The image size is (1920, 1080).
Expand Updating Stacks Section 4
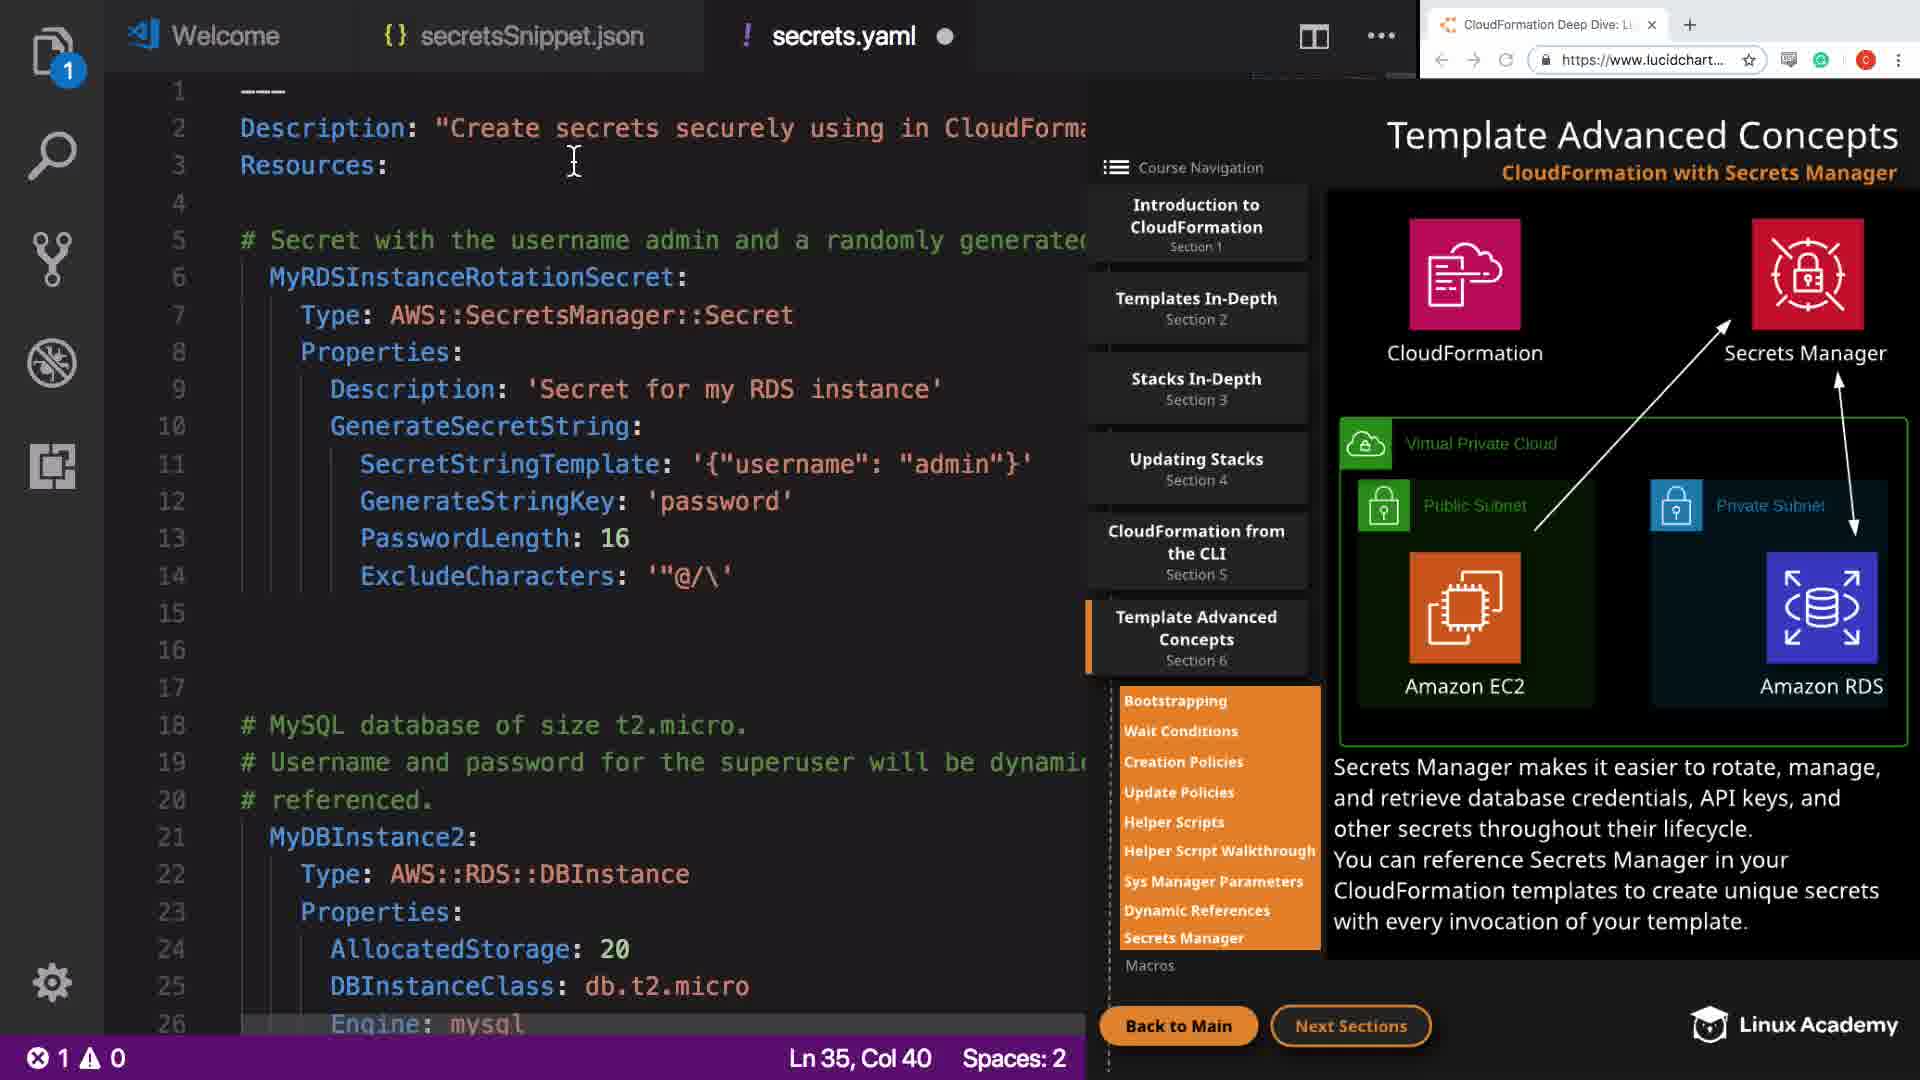coord(1196,469)
